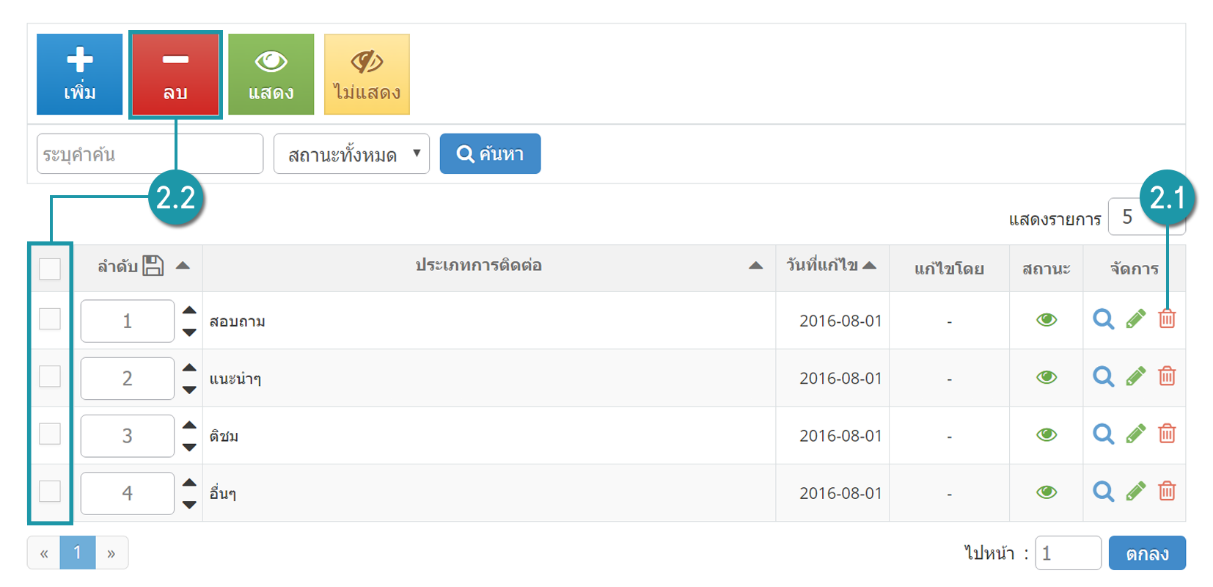Edit แนะนำๆ with the green pencil icon
Image resolution: width=1213 pixels, height=587 pixels.
pos(1136,376)
